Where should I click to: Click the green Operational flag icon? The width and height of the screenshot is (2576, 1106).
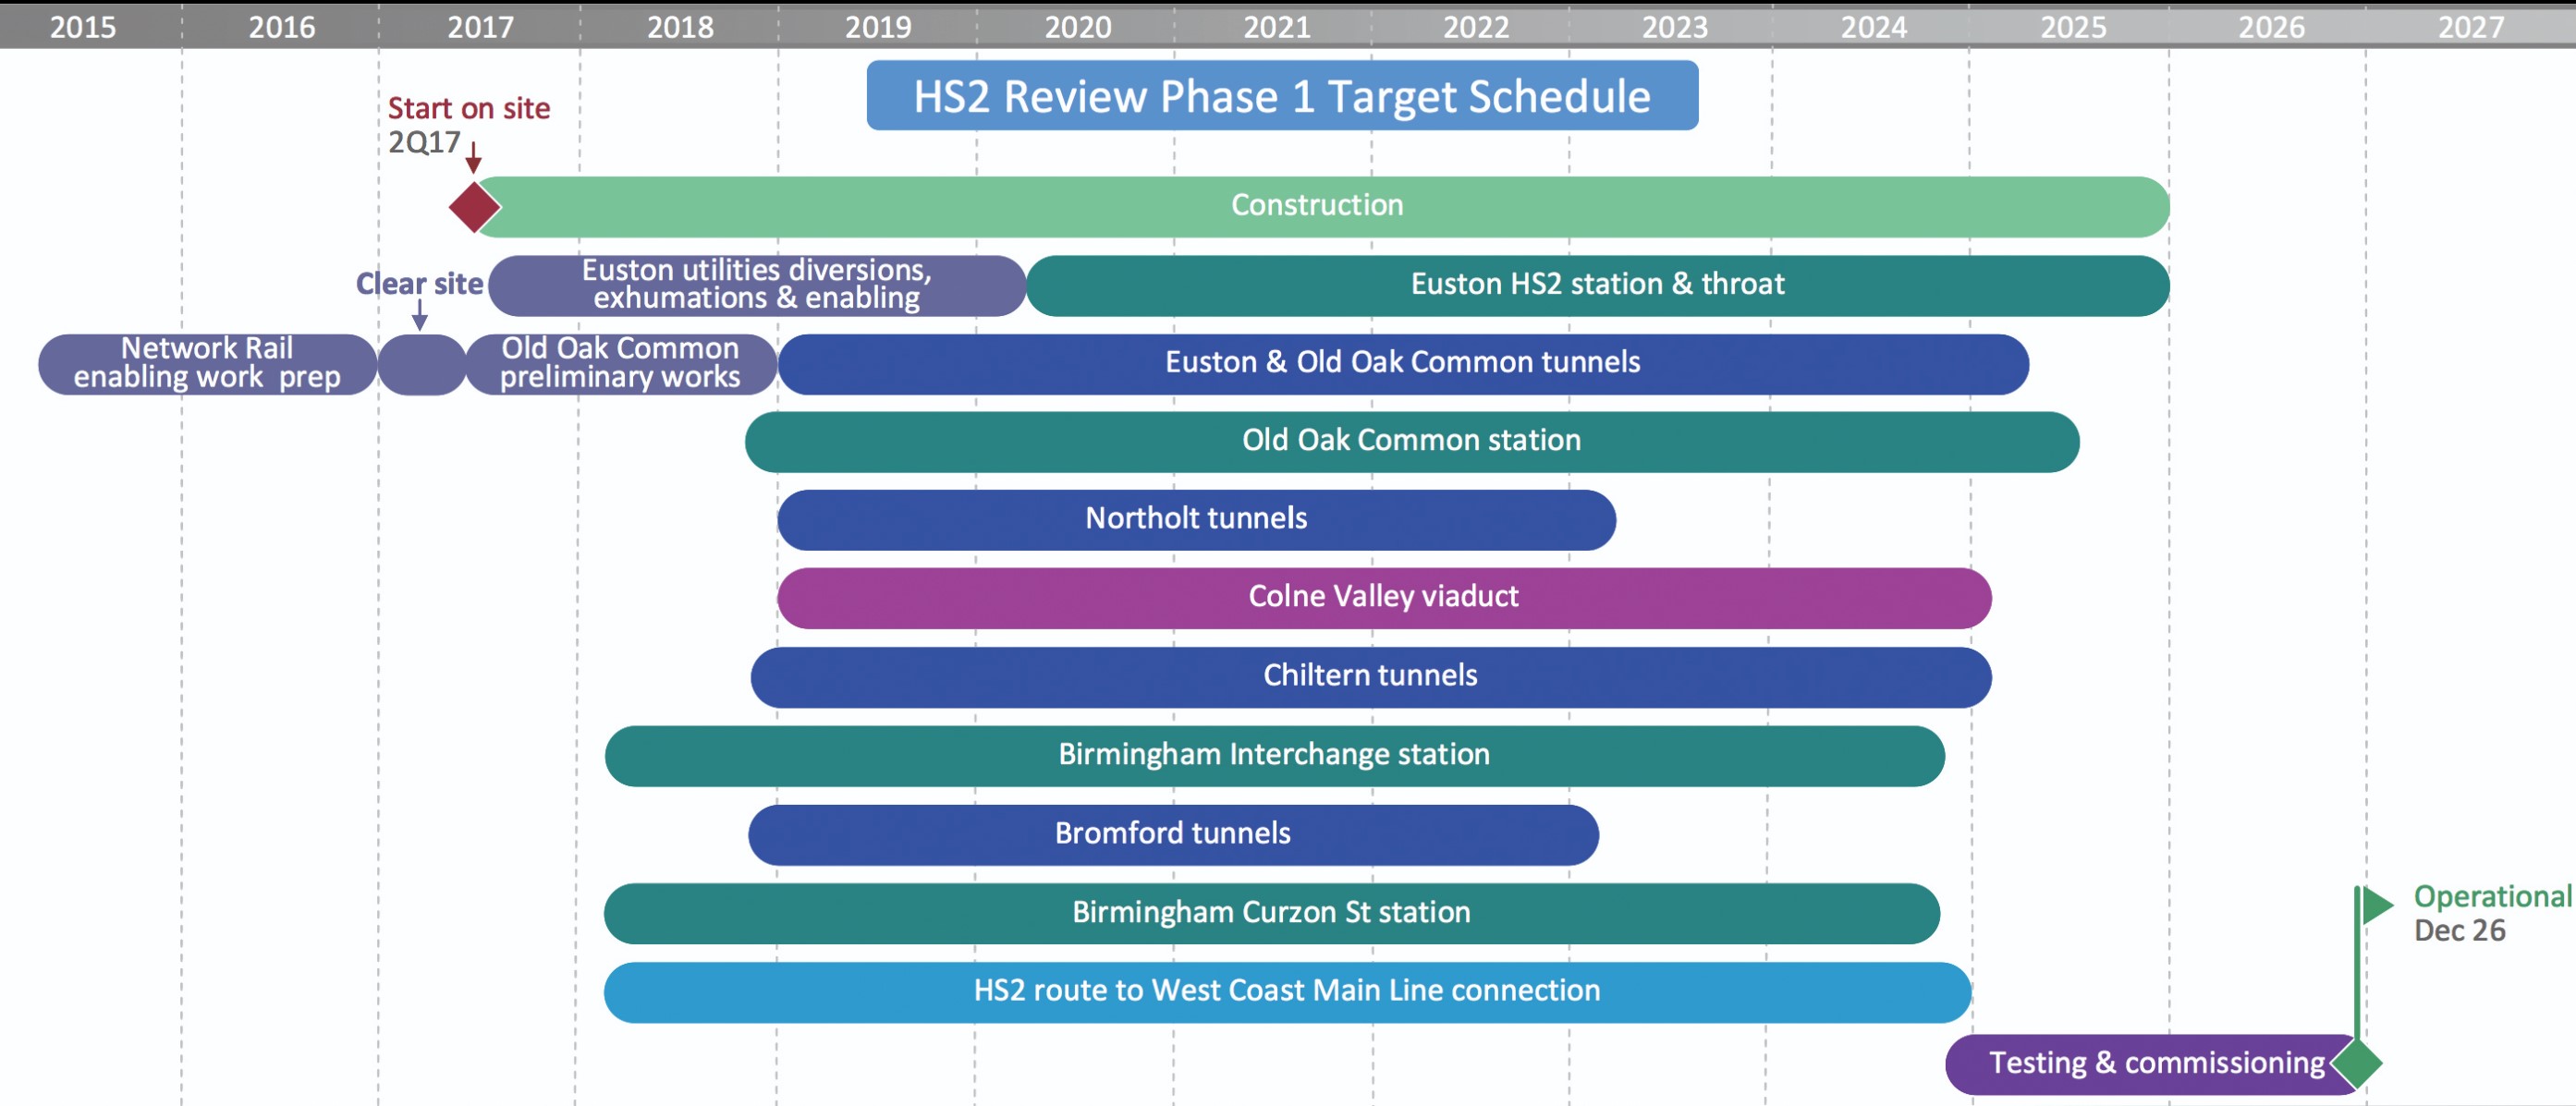2376,906
